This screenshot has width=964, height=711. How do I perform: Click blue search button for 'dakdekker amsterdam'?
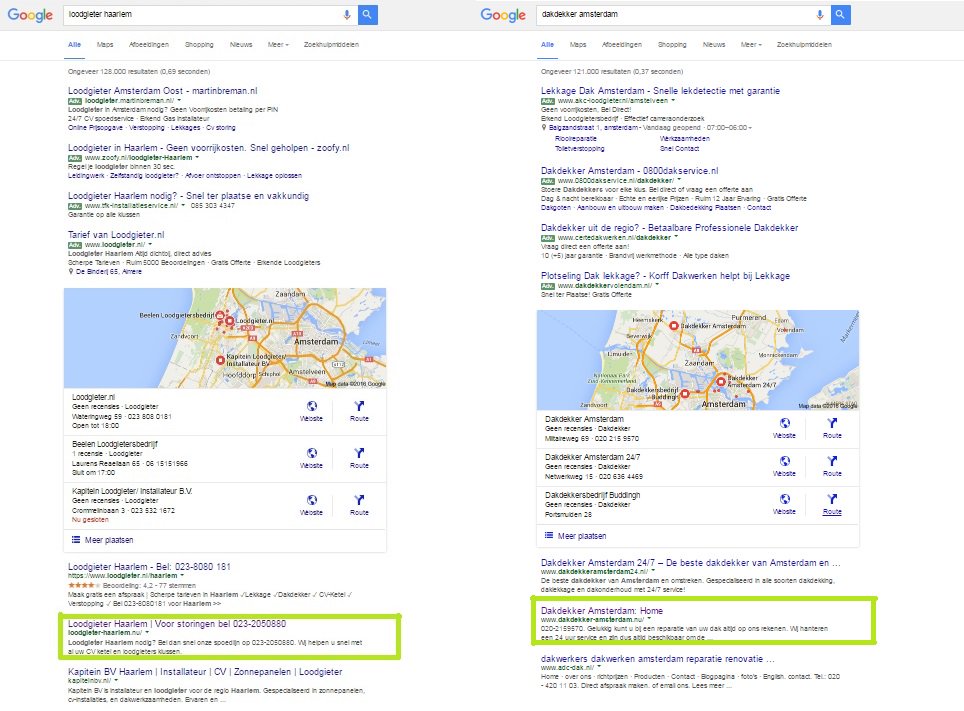tap(840, 15)
